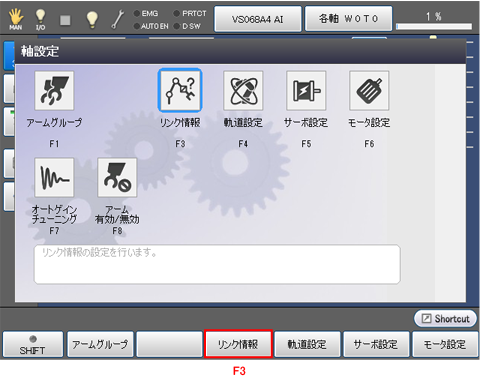Open the アームグループ (F1) icon
The width and height of the screenshot is (480, 377).
pyautogui.click(x=54, y=90)
